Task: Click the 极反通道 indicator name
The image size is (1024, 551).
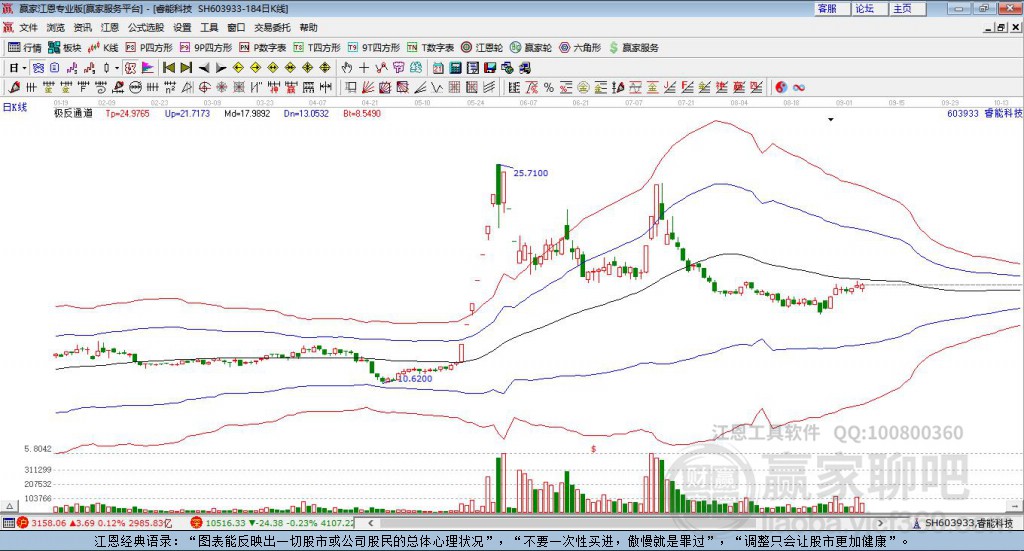Action: [x=73, y=114]
